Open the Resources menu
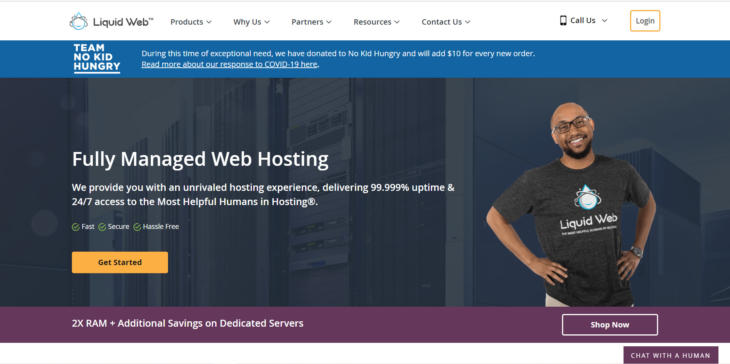Screen dimensions: 730x364 pos(376,22)
